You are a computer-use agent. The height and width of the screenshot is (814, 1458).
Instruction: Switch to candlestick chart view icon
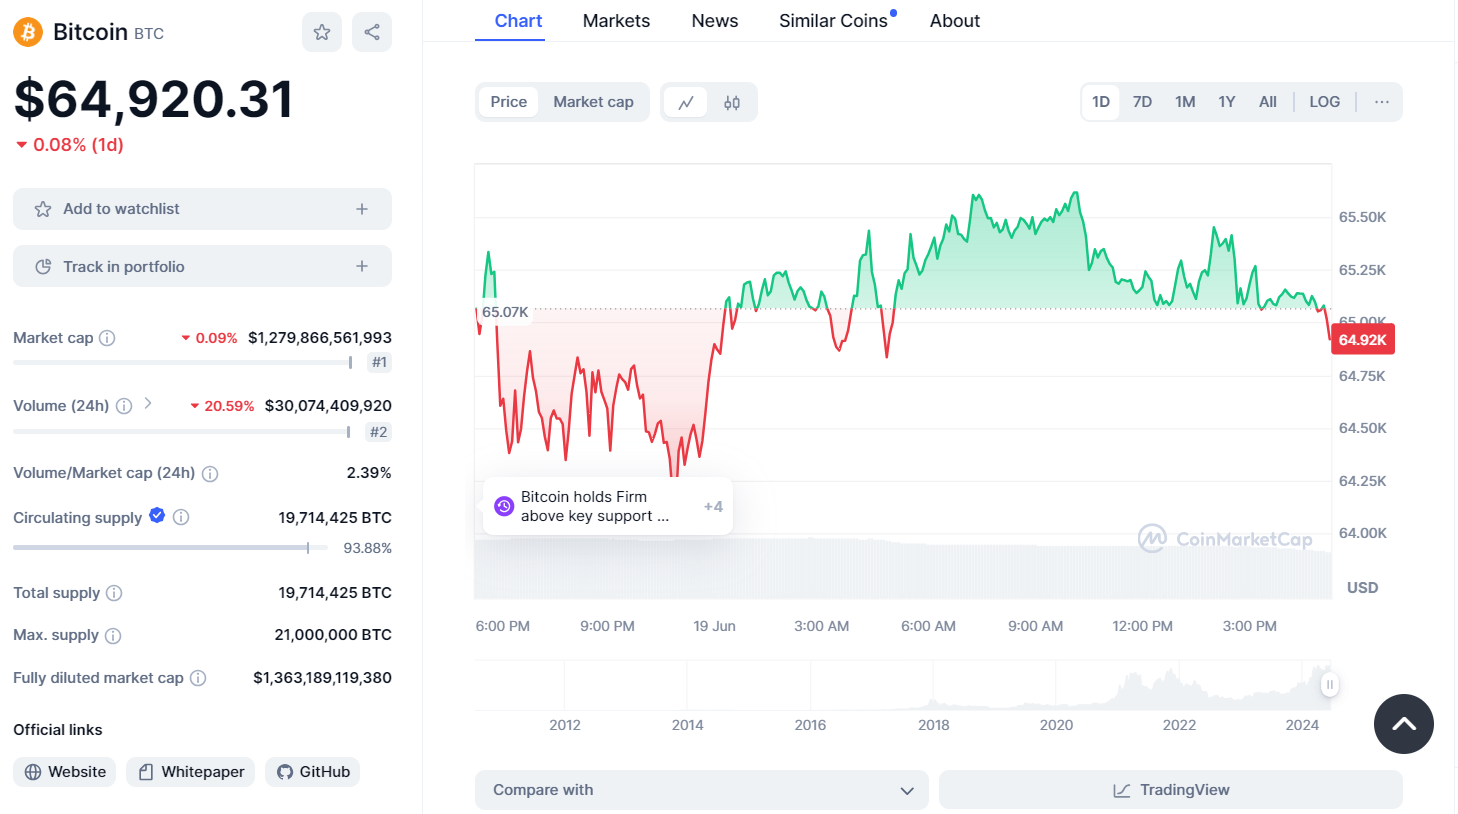[x=732, y=102]
